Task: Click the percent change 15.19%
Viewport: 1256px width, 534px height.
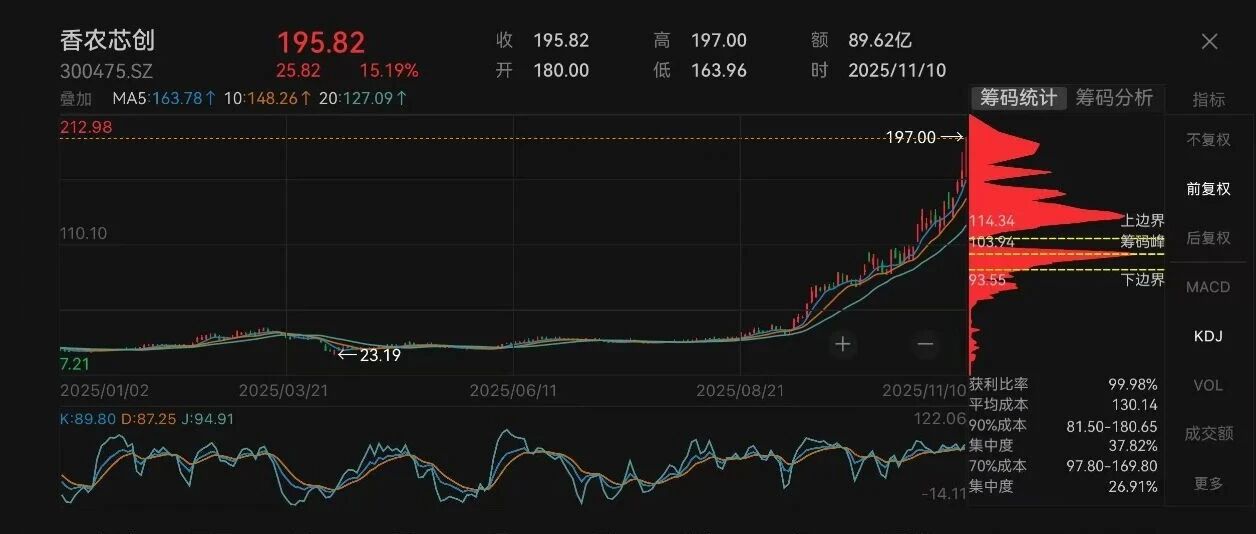Action: click(389, 71)
